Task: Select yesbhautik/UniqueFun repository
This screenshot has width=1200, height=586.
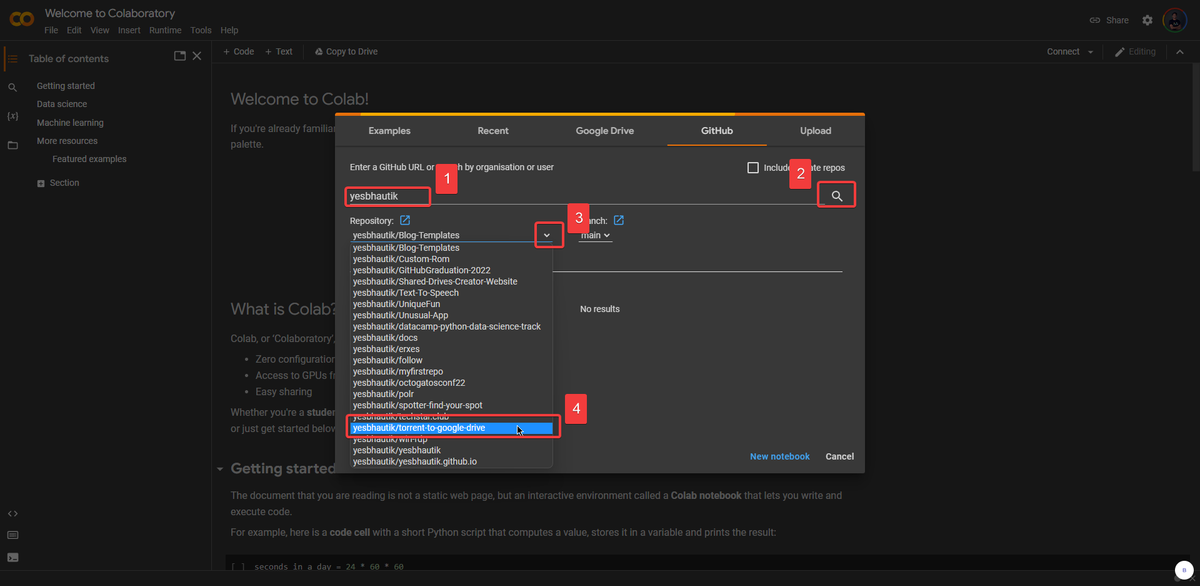Action: [x=452, y=304]
